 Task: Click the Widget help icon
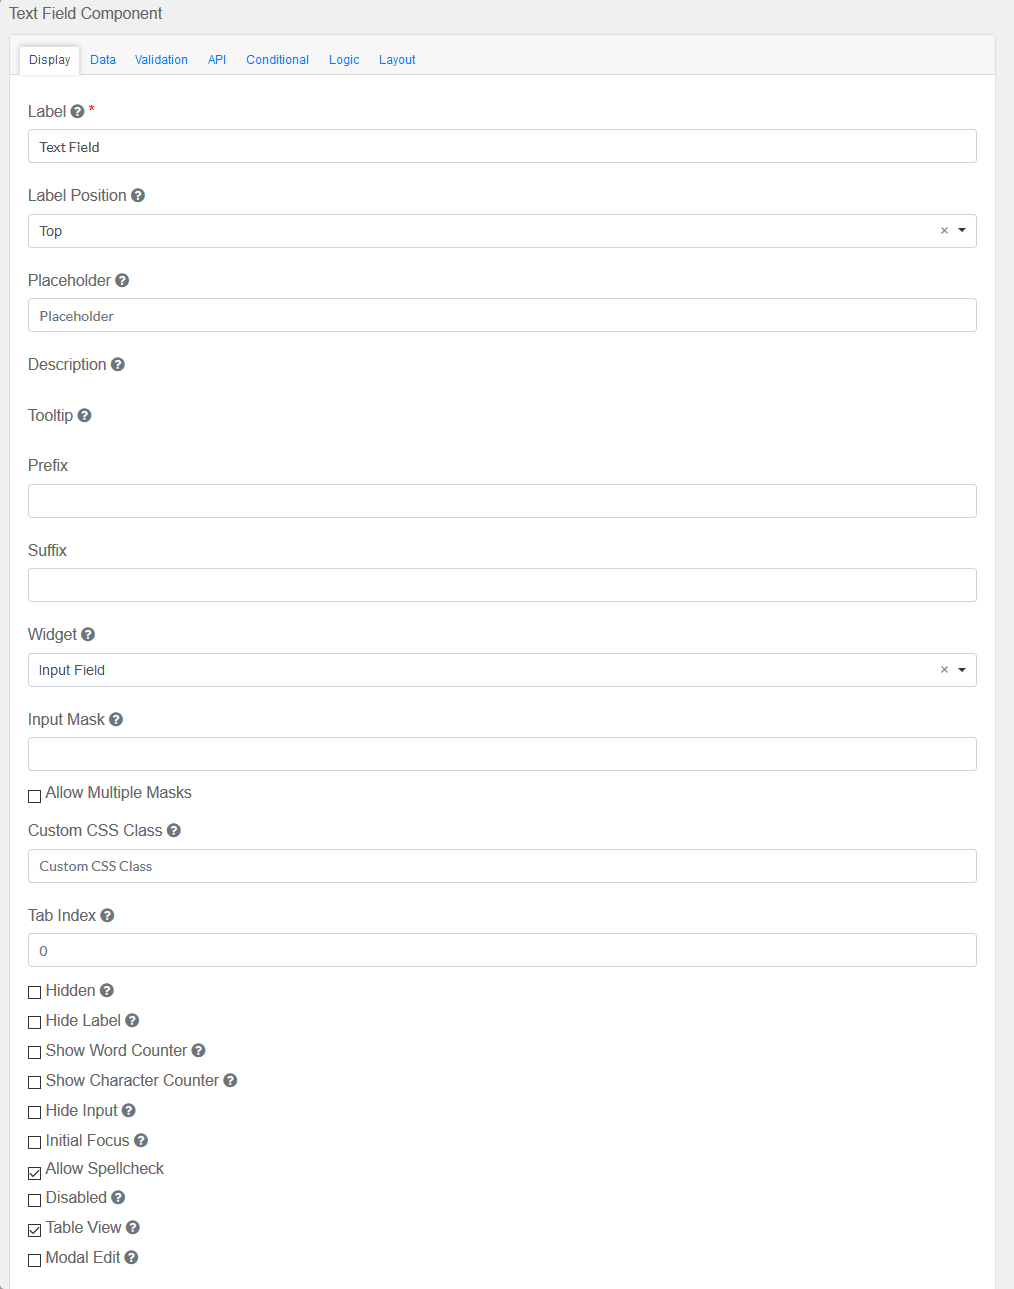tap(88, 635)
